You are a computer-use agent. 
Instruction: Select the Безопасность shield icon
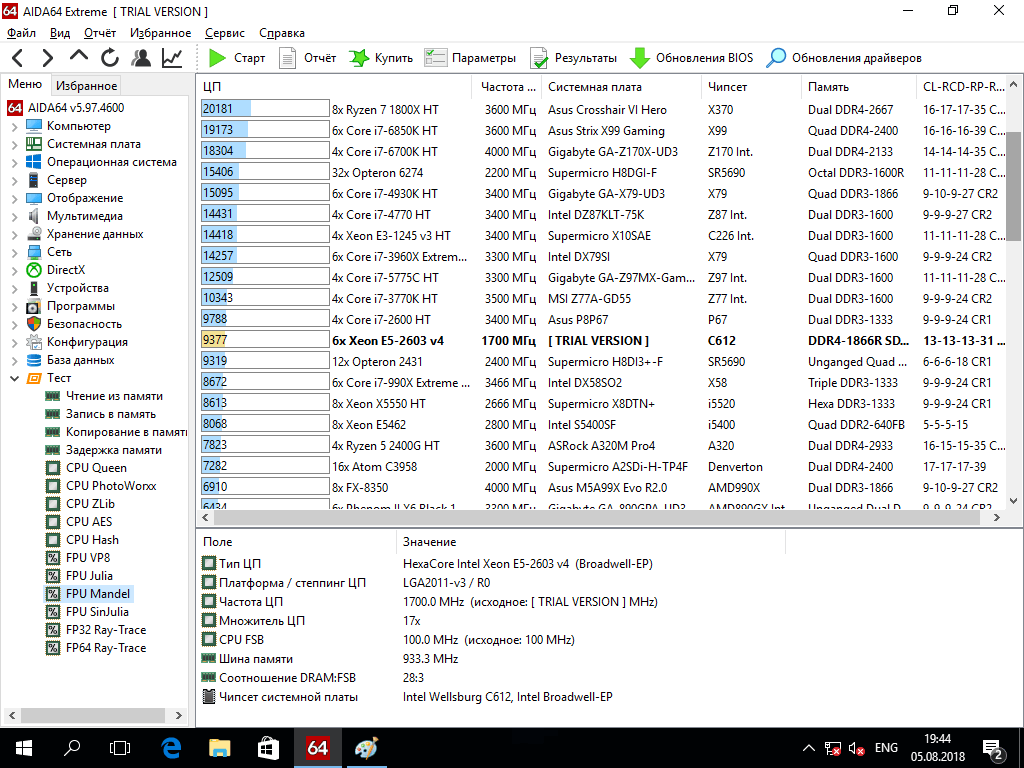[34, 324]
